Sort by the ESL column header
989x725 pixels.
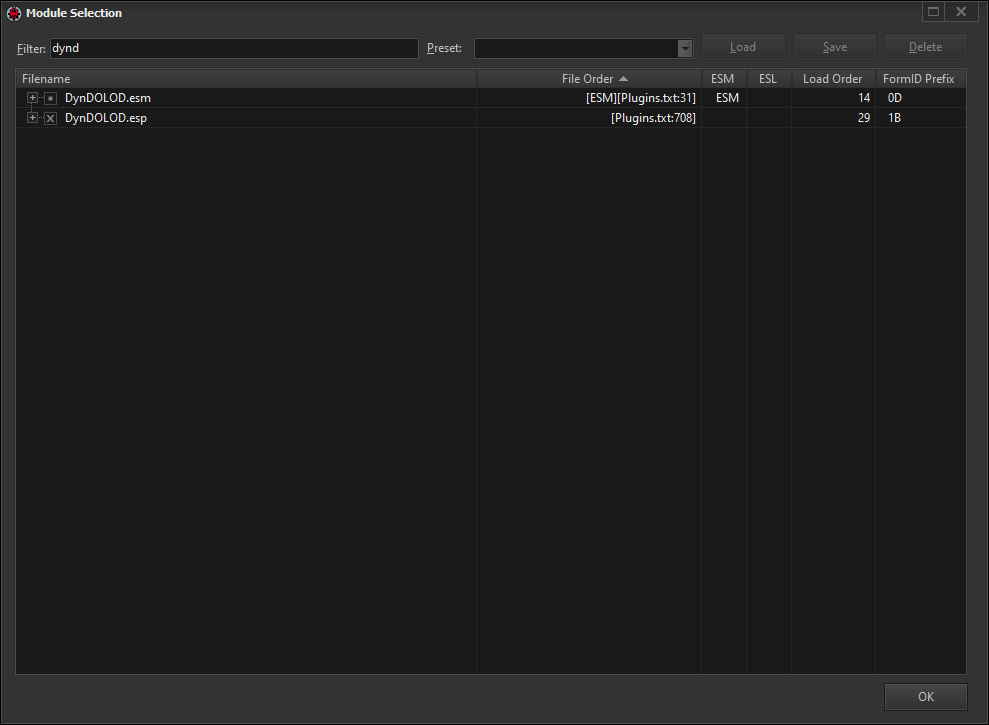tap(769, 79)
